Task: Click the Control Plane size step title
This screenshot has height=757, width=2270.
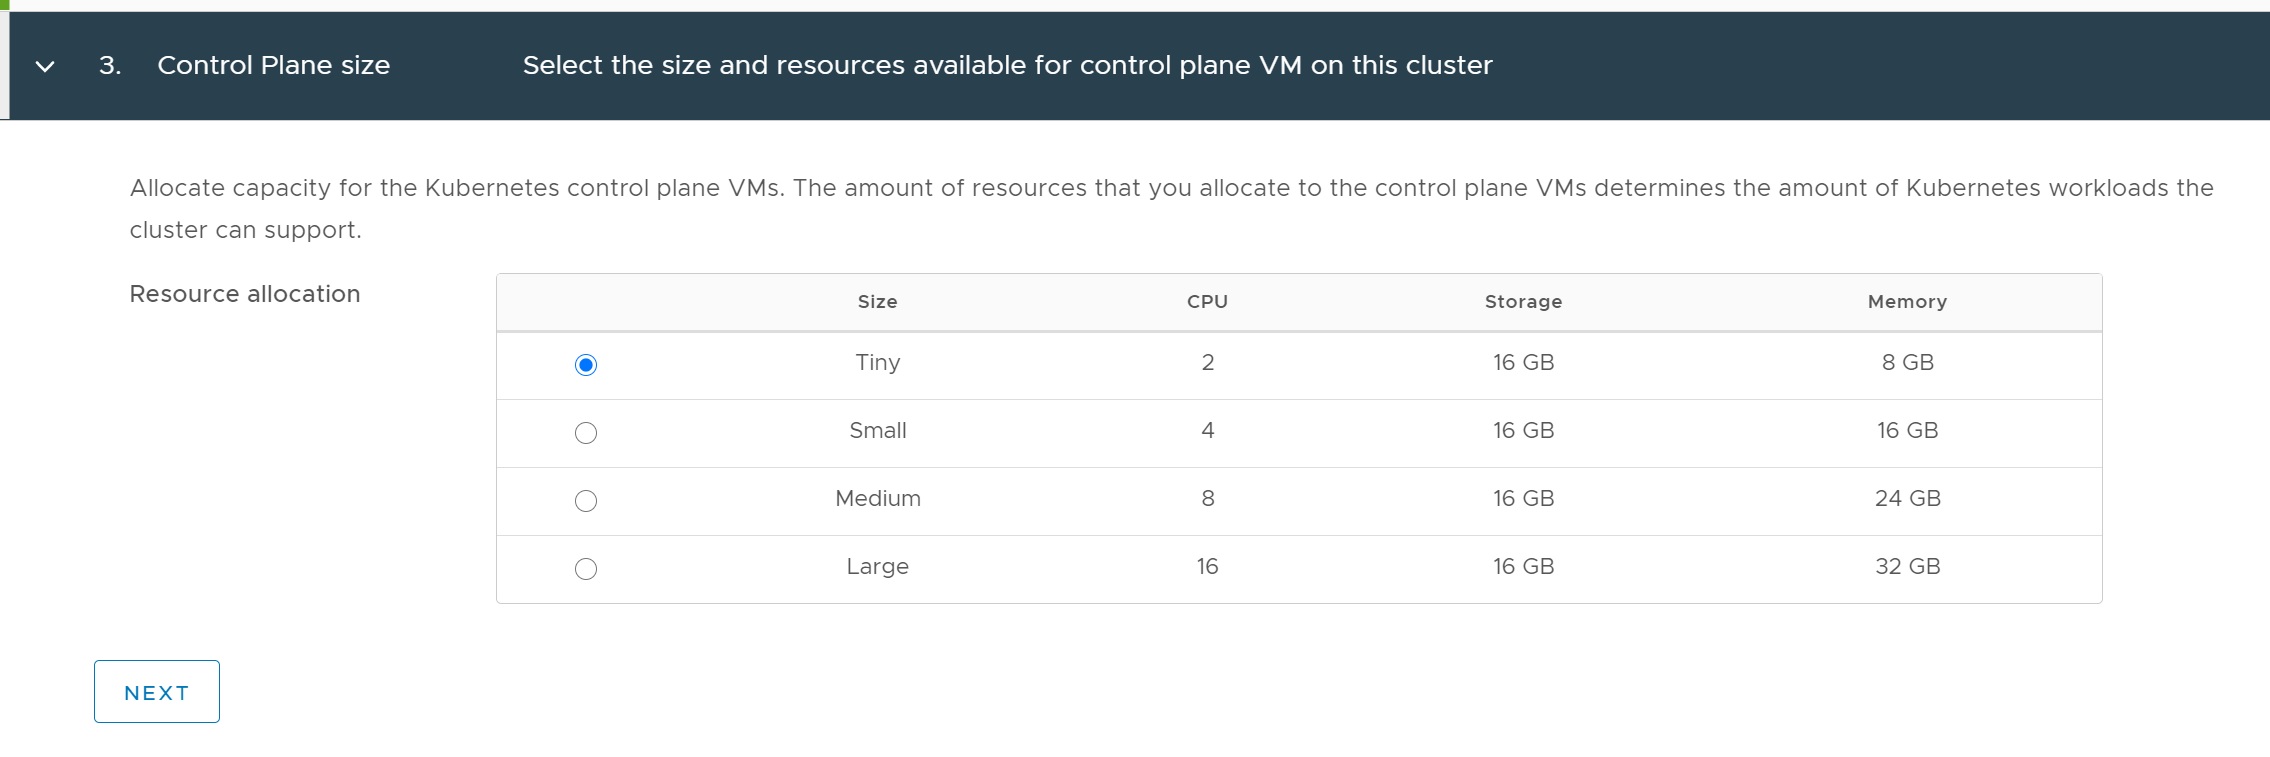Action: 273,66
